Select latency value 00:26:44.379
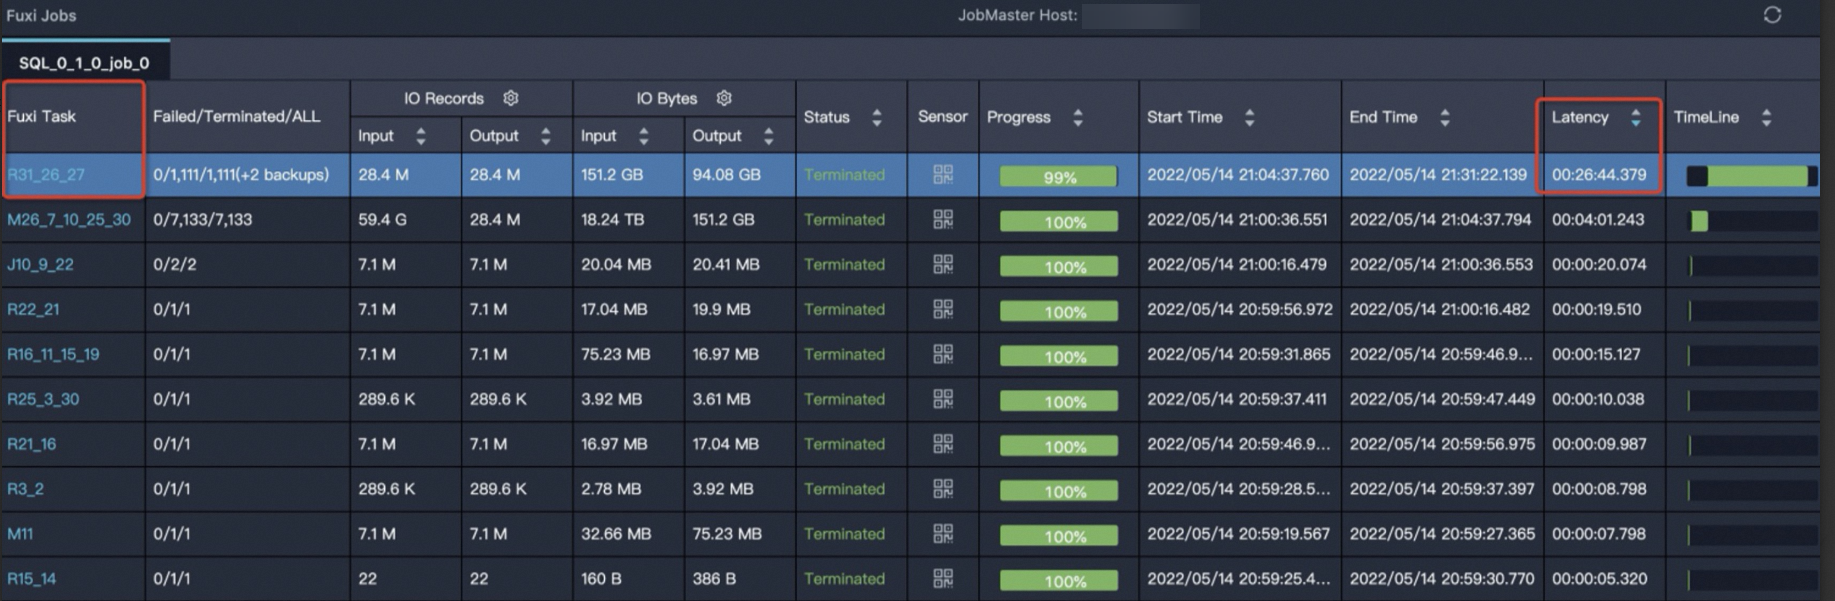 pos(1599,174)
